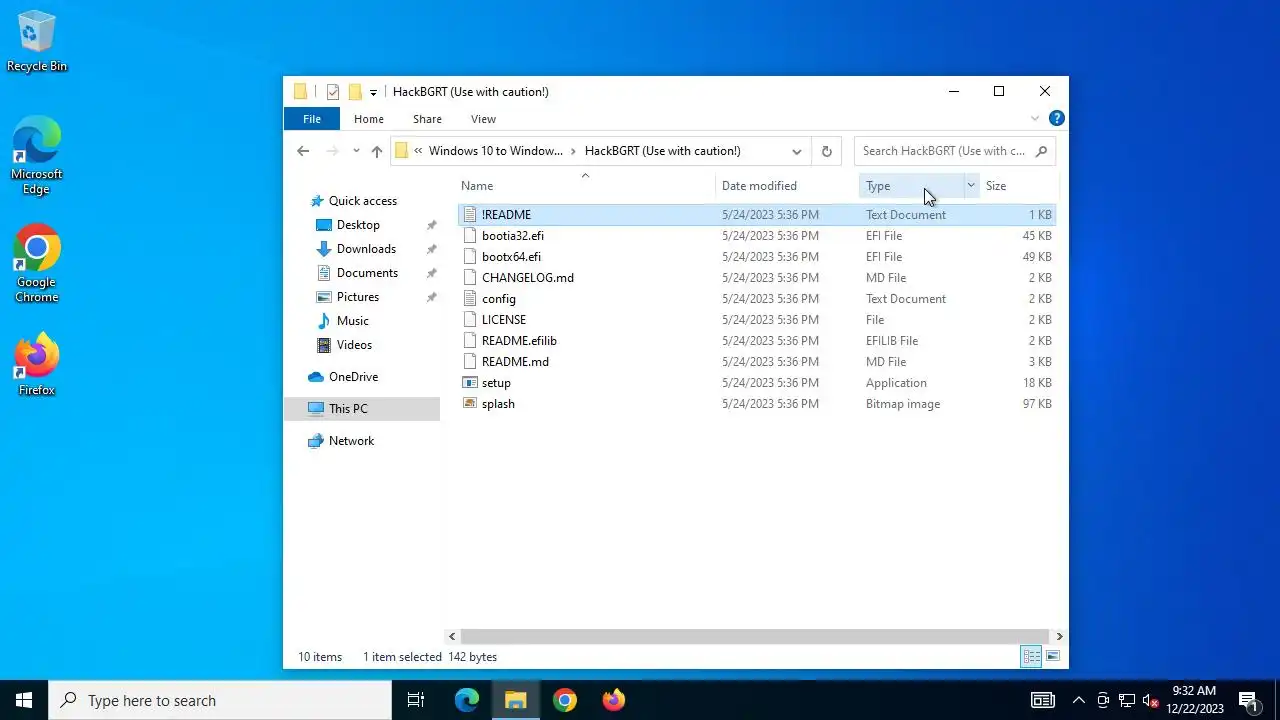Image resolution: width=1280 pixels, height=720 pixels.
Task: Open the Customize Quick Access Toolbar arrow
Action: pyautogui.click(x=373, y=92)
